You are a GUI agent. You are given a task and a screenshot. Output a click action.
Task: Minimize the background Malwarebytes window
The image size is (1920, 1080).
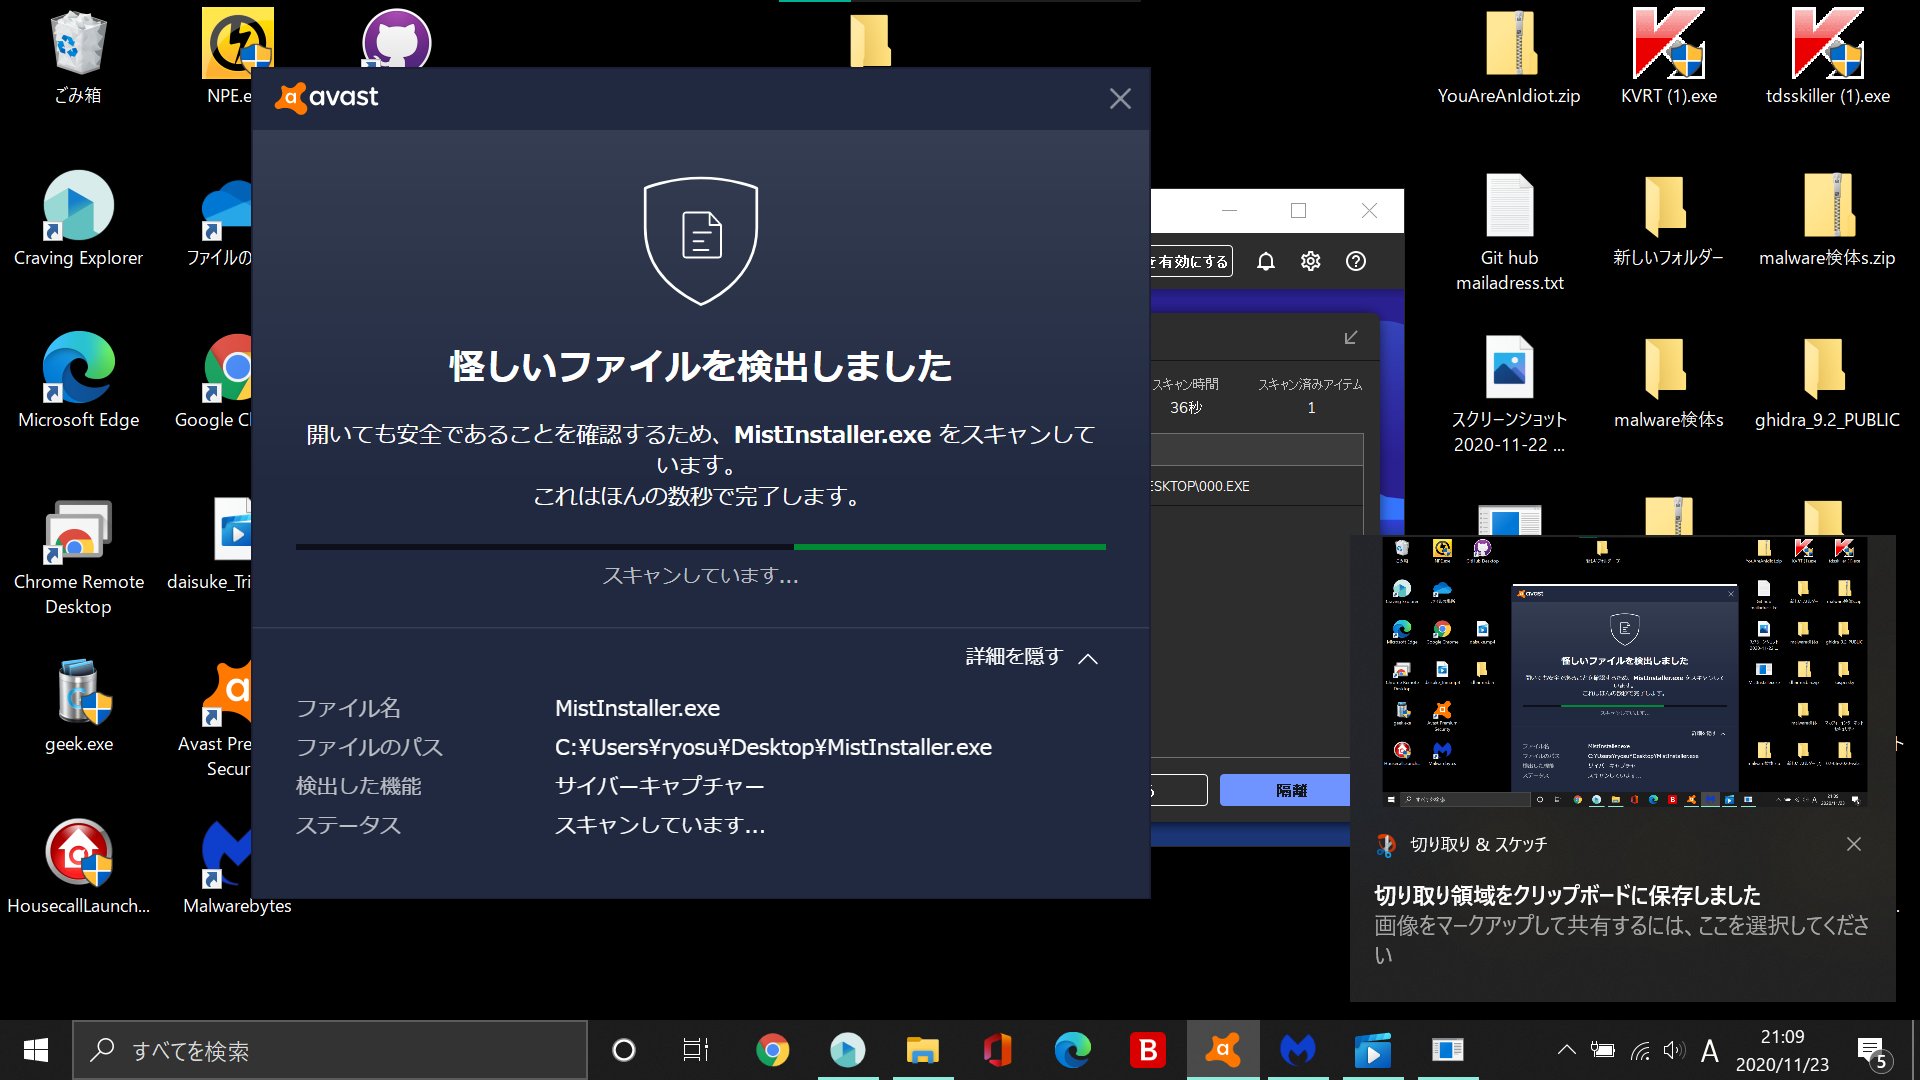[x=1229, y=210]
